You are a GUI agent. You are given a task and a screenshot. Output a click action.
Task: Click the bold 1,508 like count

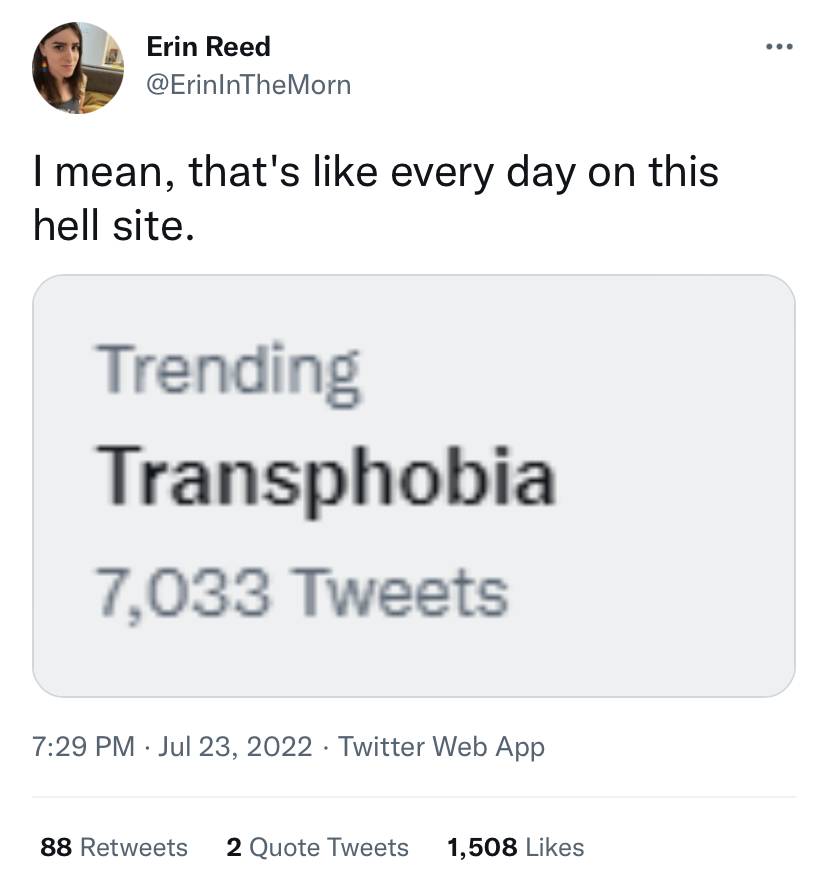point(482,848)
